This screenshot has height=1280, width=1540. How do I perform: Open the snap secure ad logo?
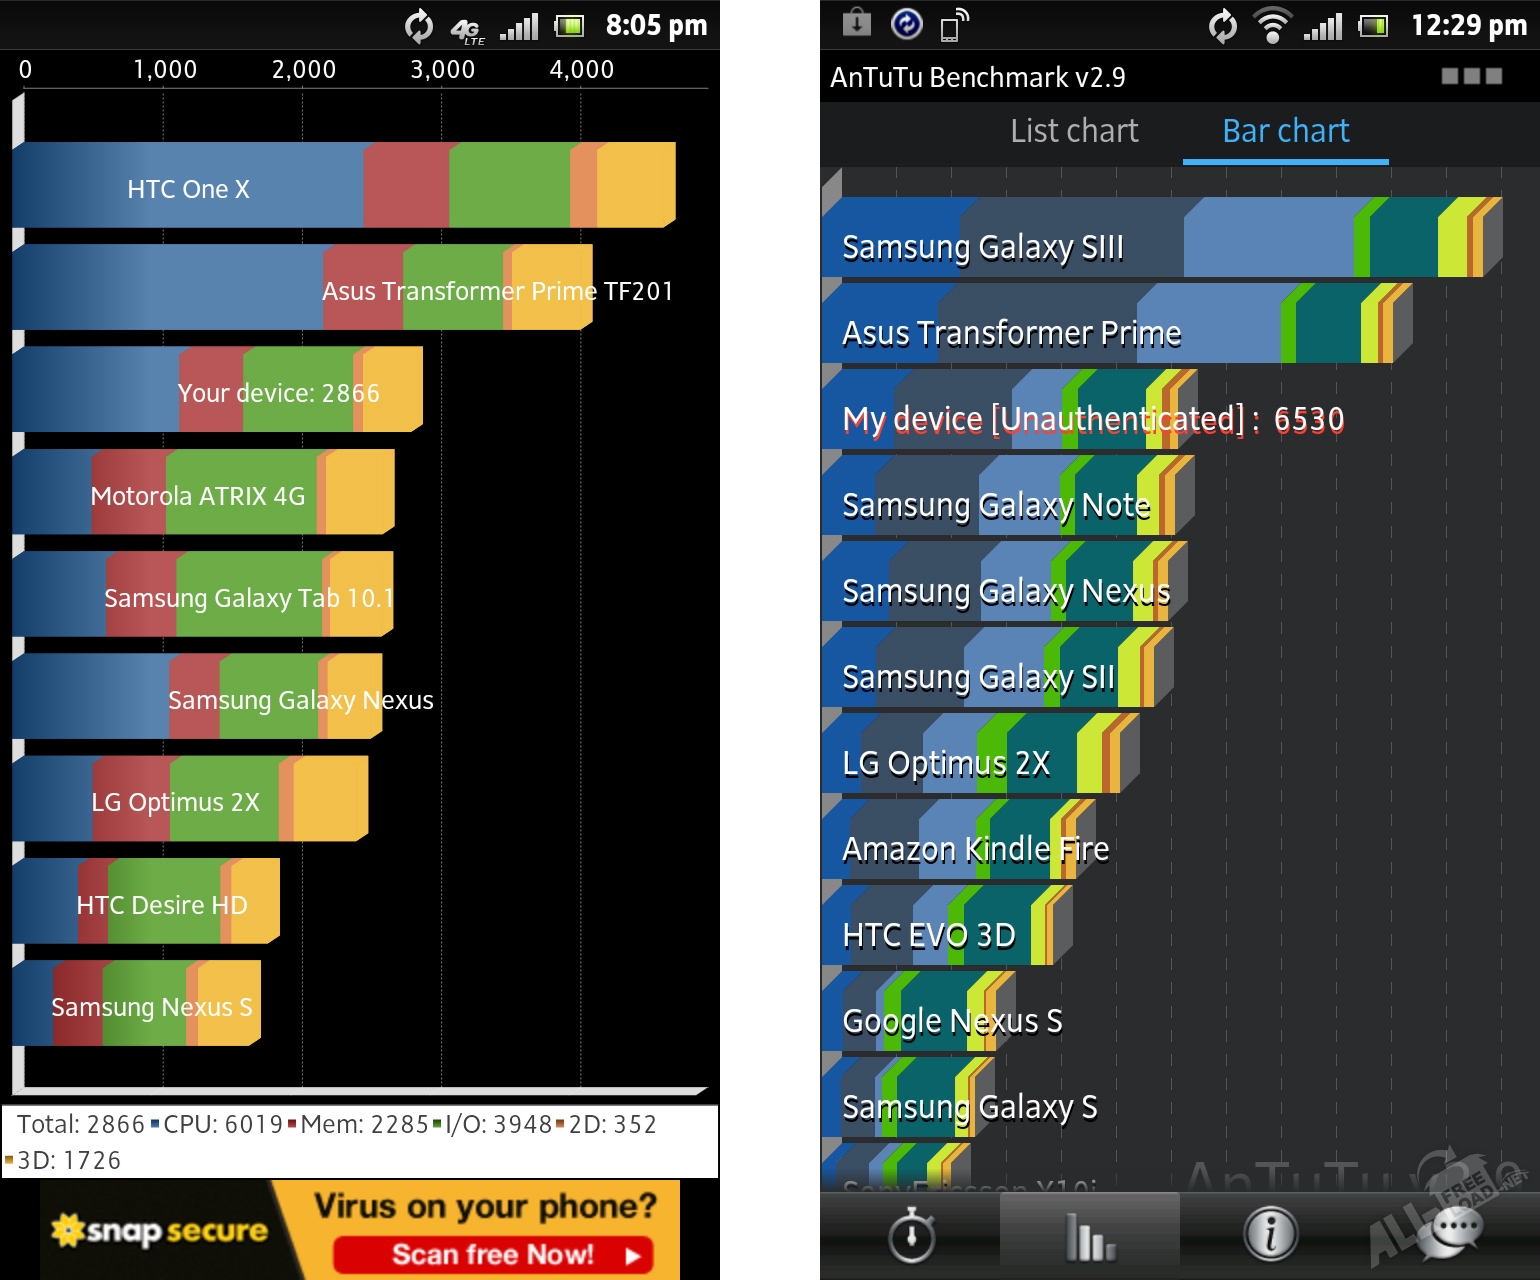[159, 1230]
